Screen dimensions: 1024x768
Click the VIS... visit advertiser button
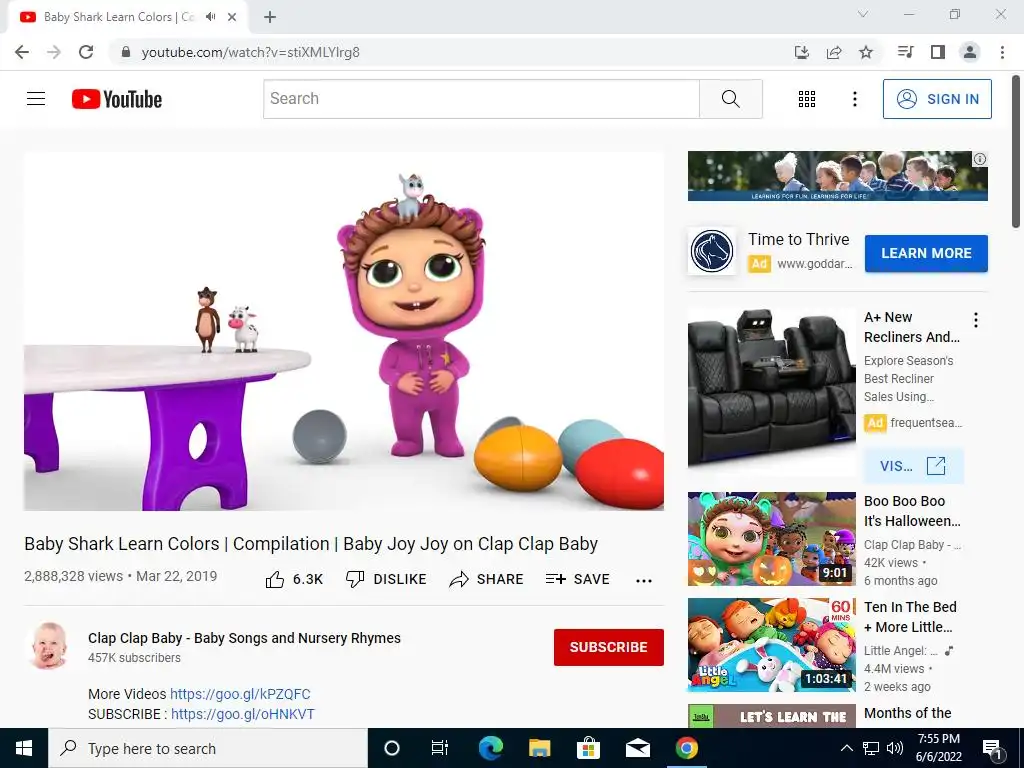pos(913,466)
